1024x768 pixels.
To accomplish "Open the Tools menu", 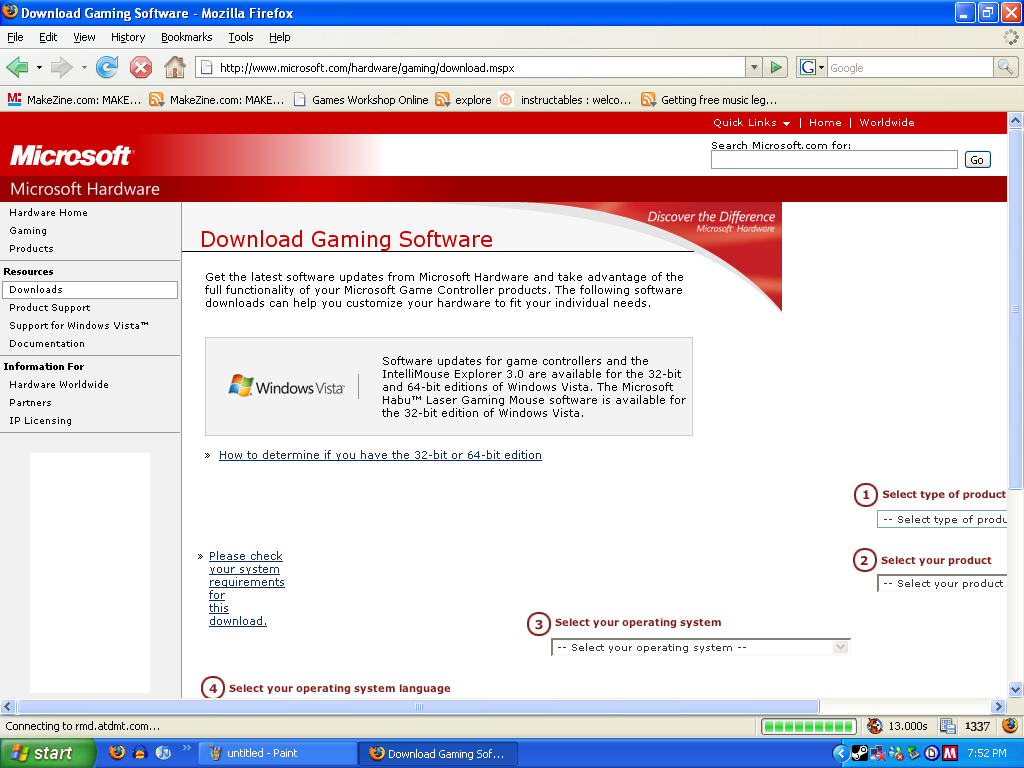I will click(x=240, y=37).
